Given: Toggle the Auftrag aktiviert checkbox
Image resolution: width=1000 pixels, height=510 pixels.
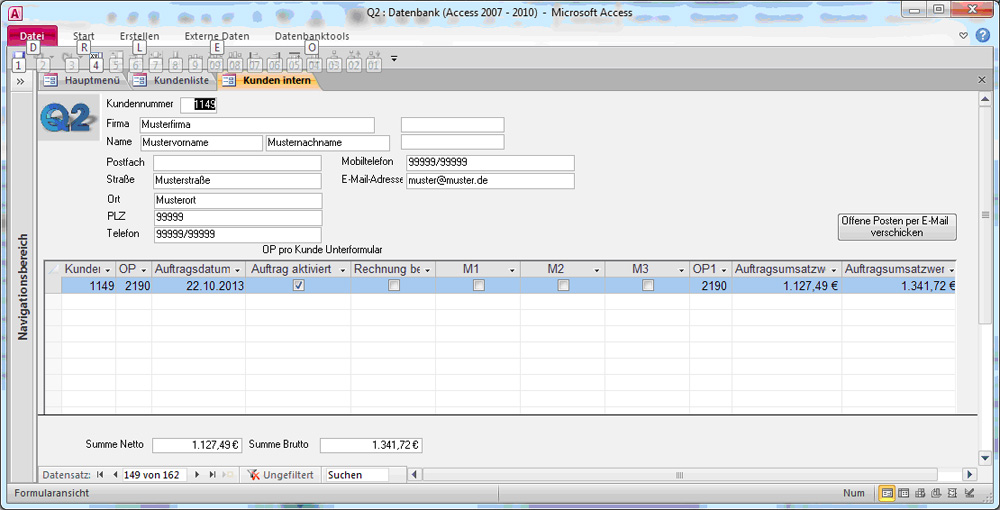Looking at the screenshot, I should tap(298, 286).
